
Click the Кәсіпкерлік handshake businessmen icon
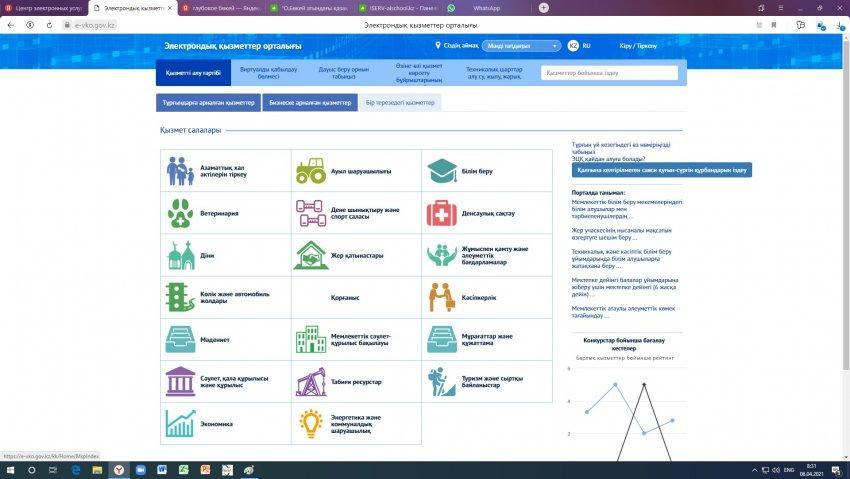point(442,297)
